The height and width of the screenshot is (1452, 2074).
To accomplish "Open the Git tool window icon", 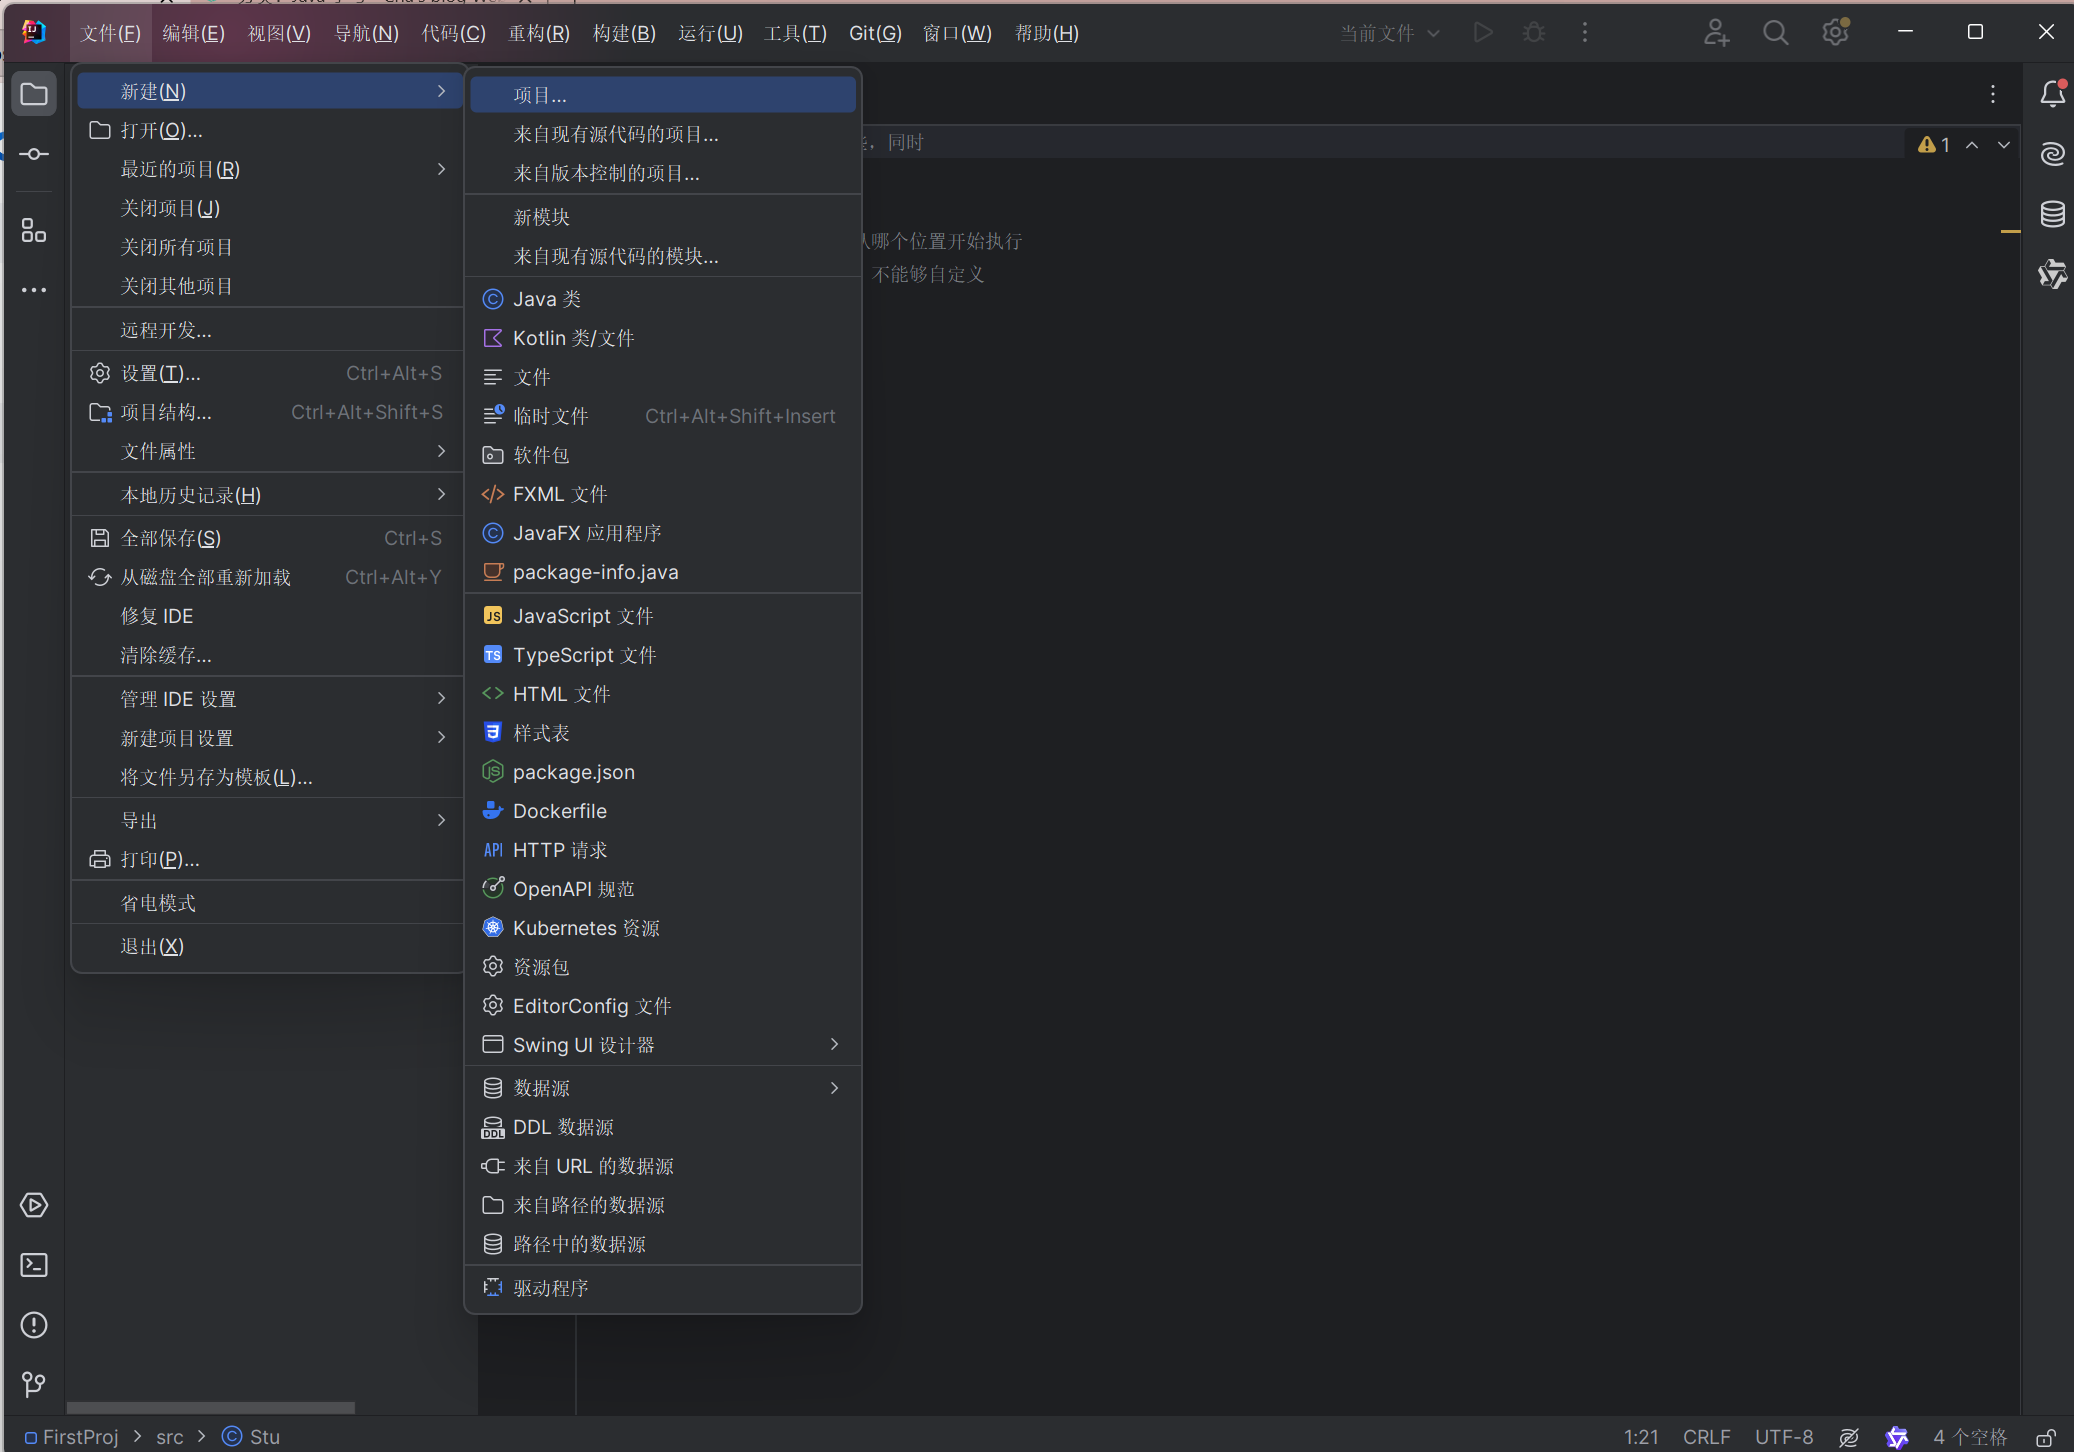I will coord(34,1384).
